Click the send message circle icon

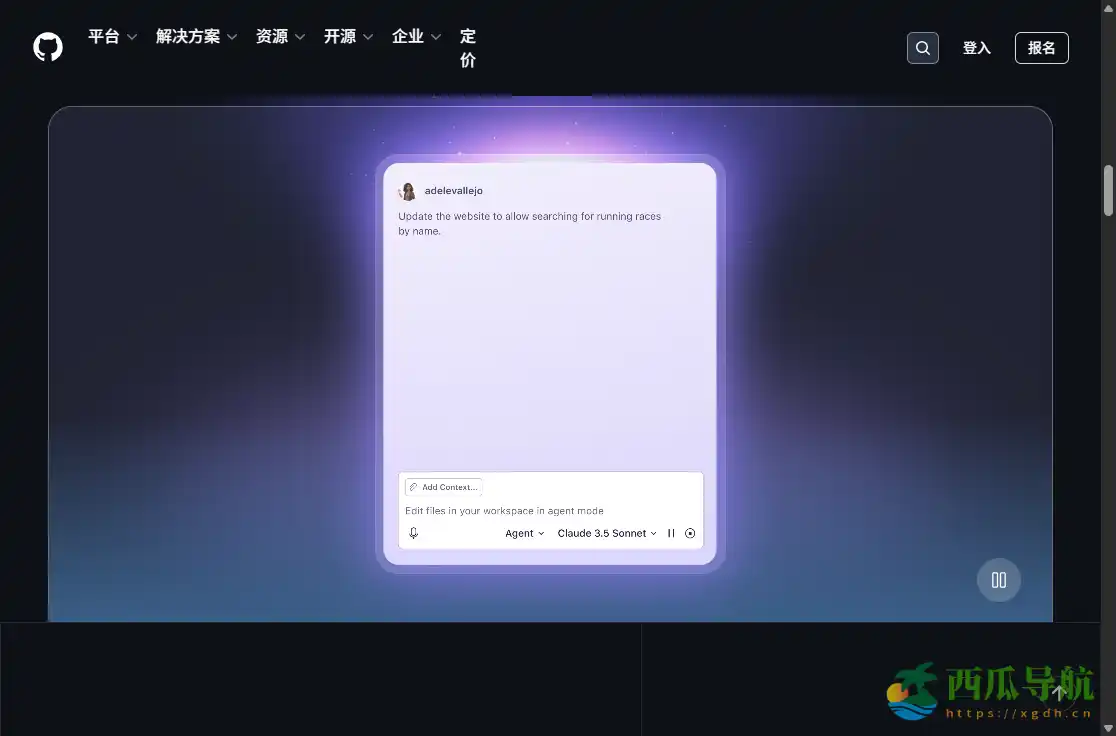690,533
